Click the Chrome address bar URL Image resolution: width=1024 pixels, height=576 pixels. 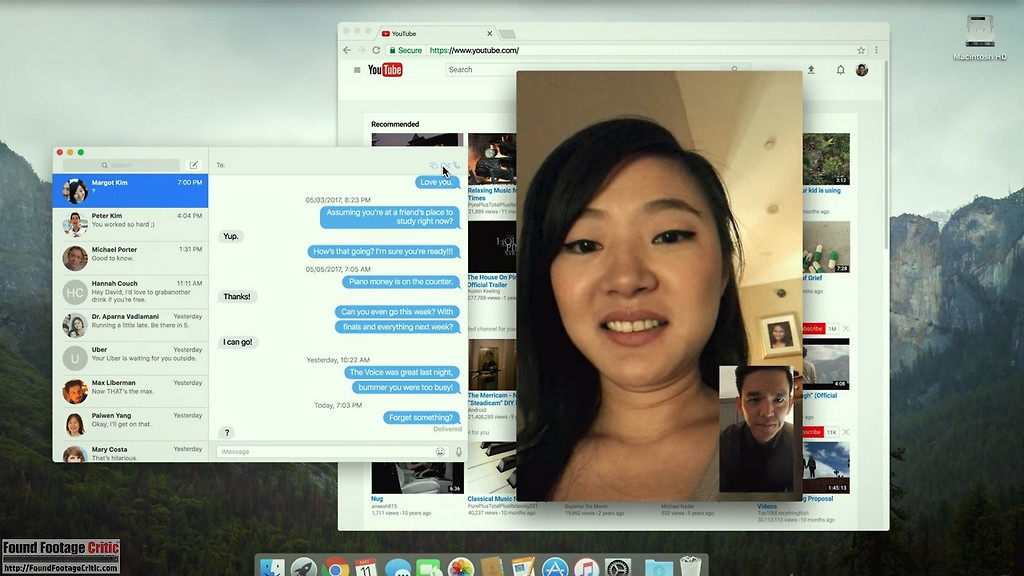pos(474,50)
